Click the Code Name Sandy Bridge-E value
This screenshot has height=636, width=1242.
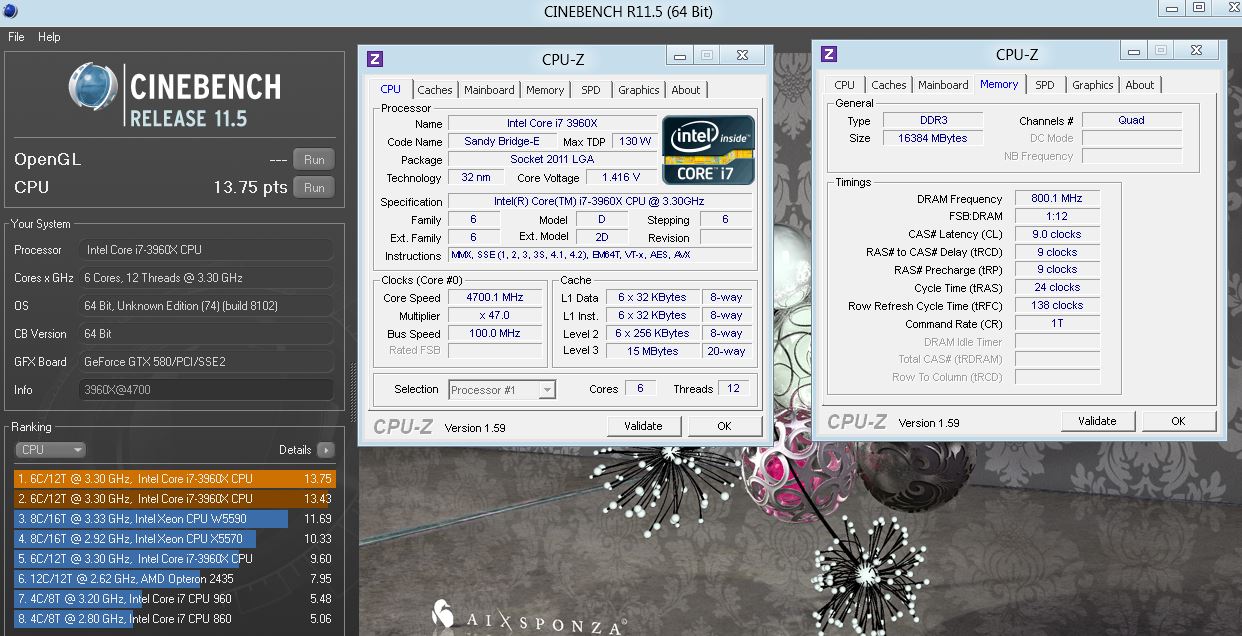502,142
